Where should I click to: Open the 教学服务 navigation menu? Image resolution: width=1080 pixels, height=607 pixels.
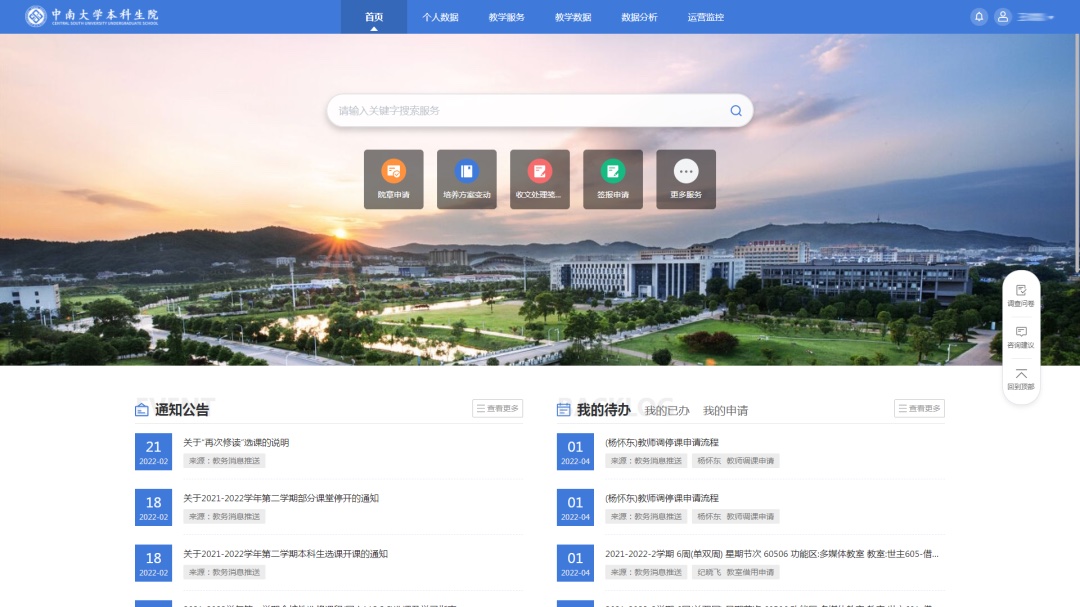[507, 17]
